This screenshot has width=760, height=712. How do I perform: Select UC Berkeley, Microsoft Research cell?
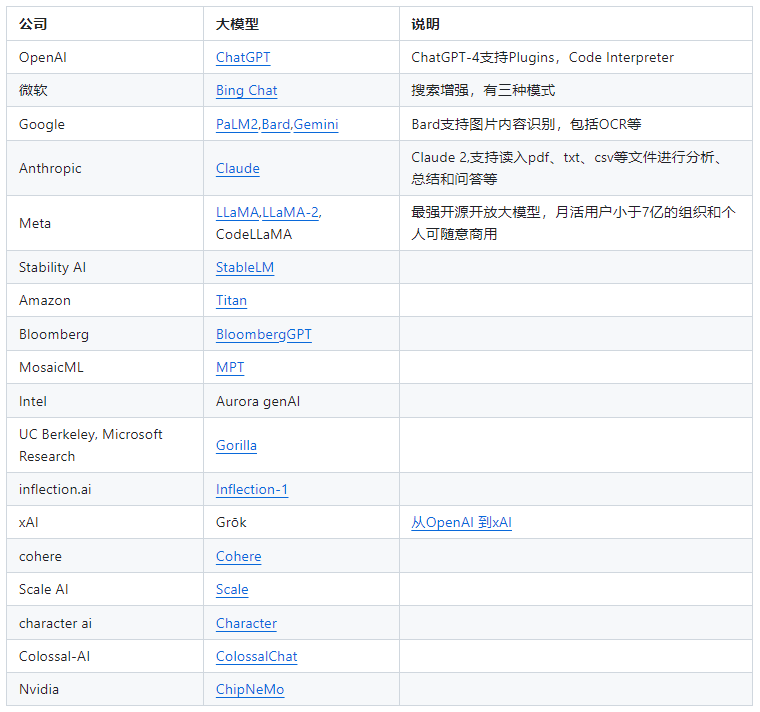coord(105,445)
